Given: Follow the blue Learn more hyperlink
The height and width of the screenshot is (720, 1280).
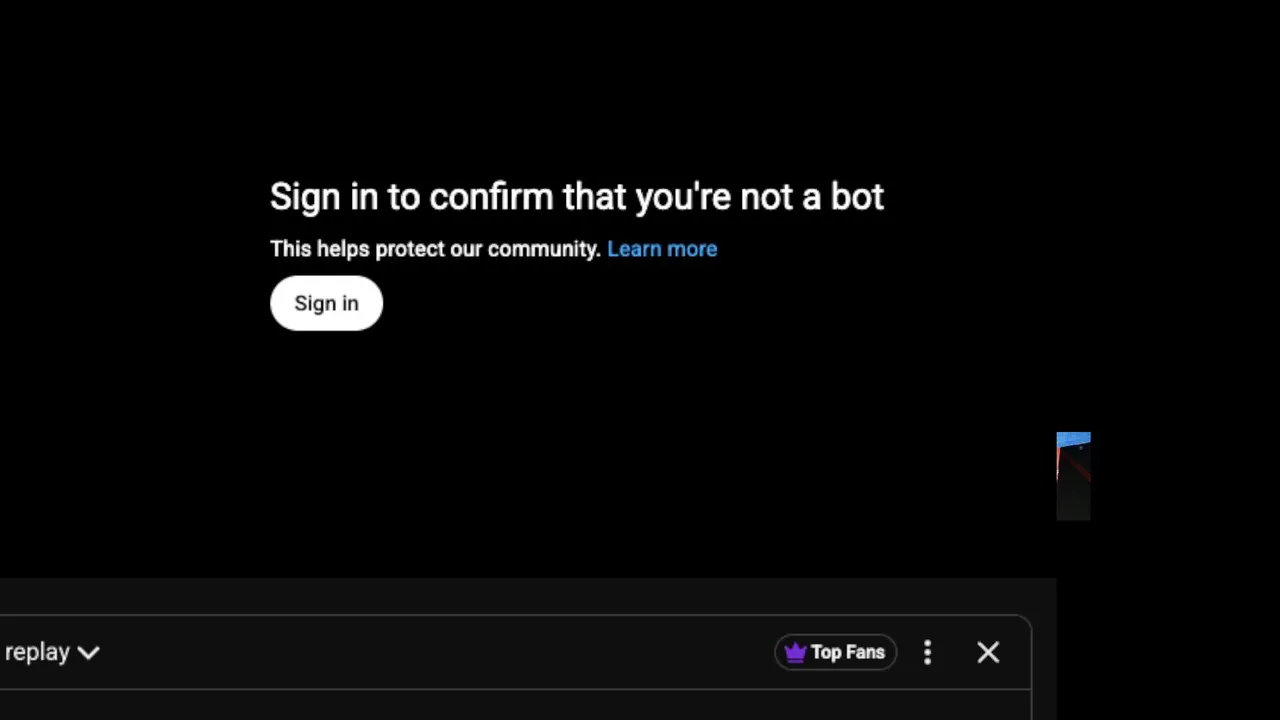Looking at the screenshot, I should click(662, 249).
